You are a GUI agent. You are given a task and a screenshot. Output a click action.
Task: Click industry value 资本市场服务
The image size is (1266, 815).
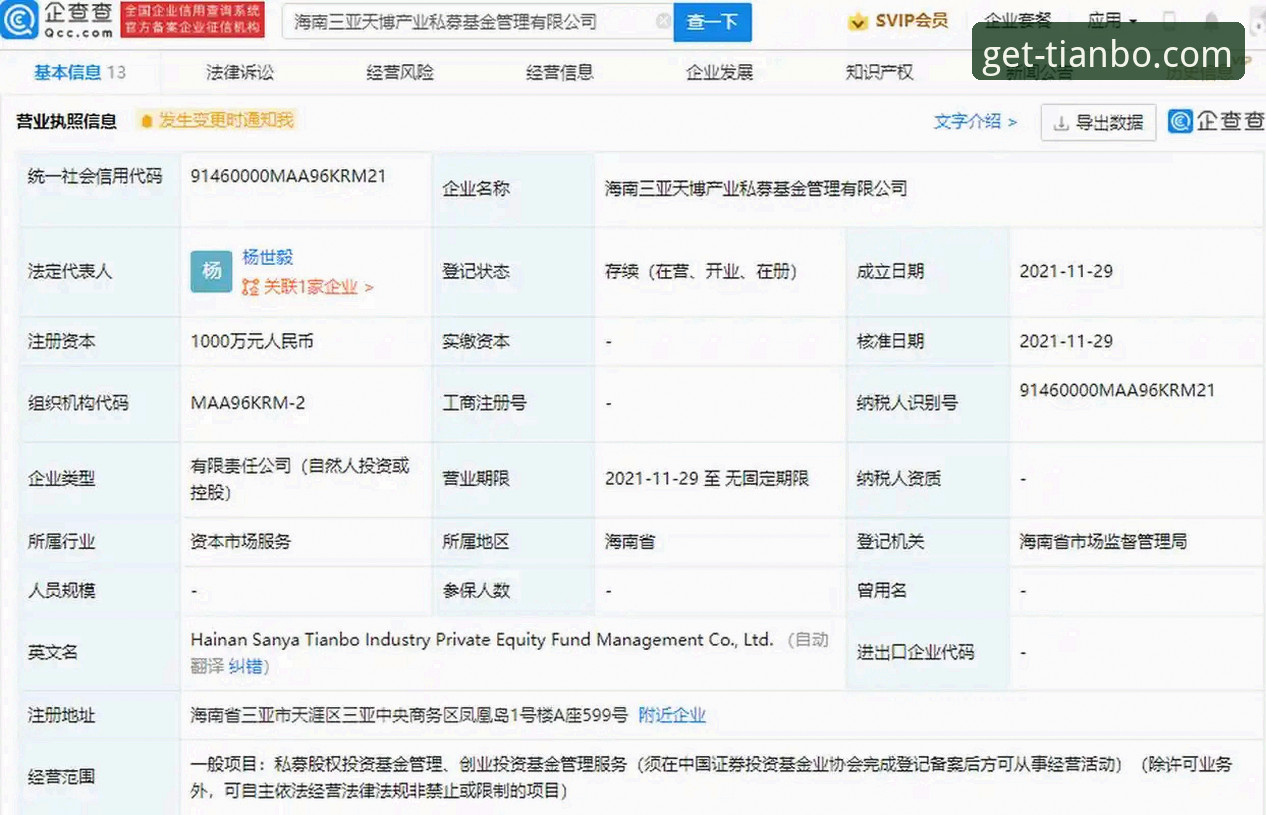(241, 541)
